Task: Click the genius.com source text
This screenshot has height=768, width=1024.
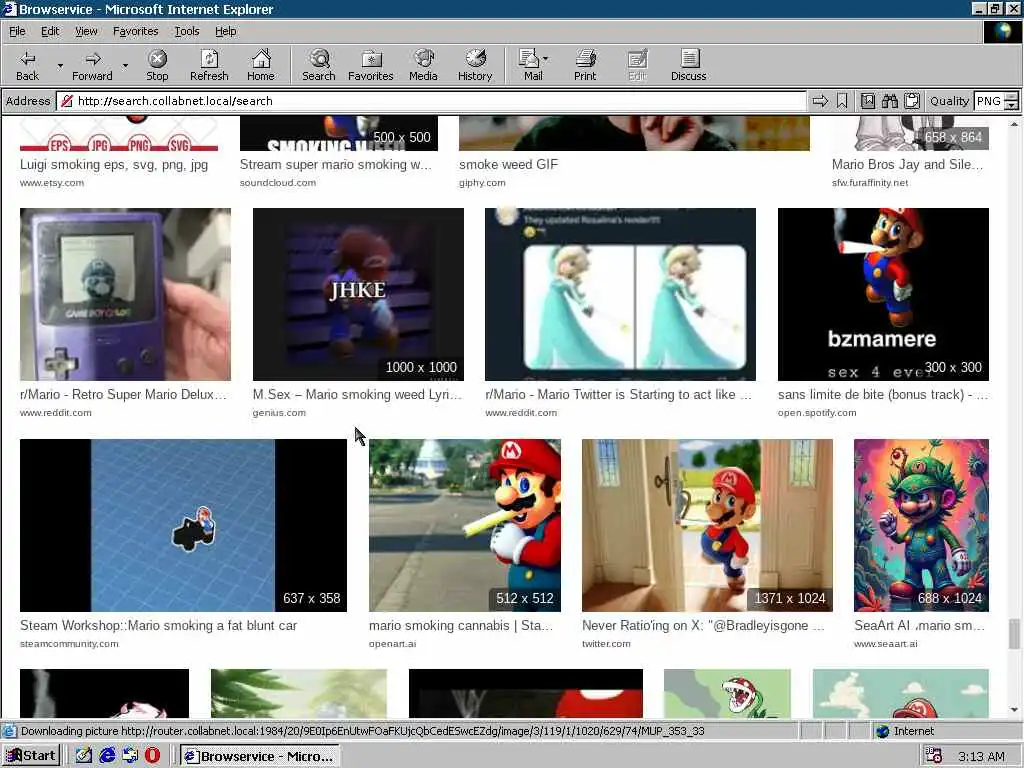Action: (x=279, y=413)
